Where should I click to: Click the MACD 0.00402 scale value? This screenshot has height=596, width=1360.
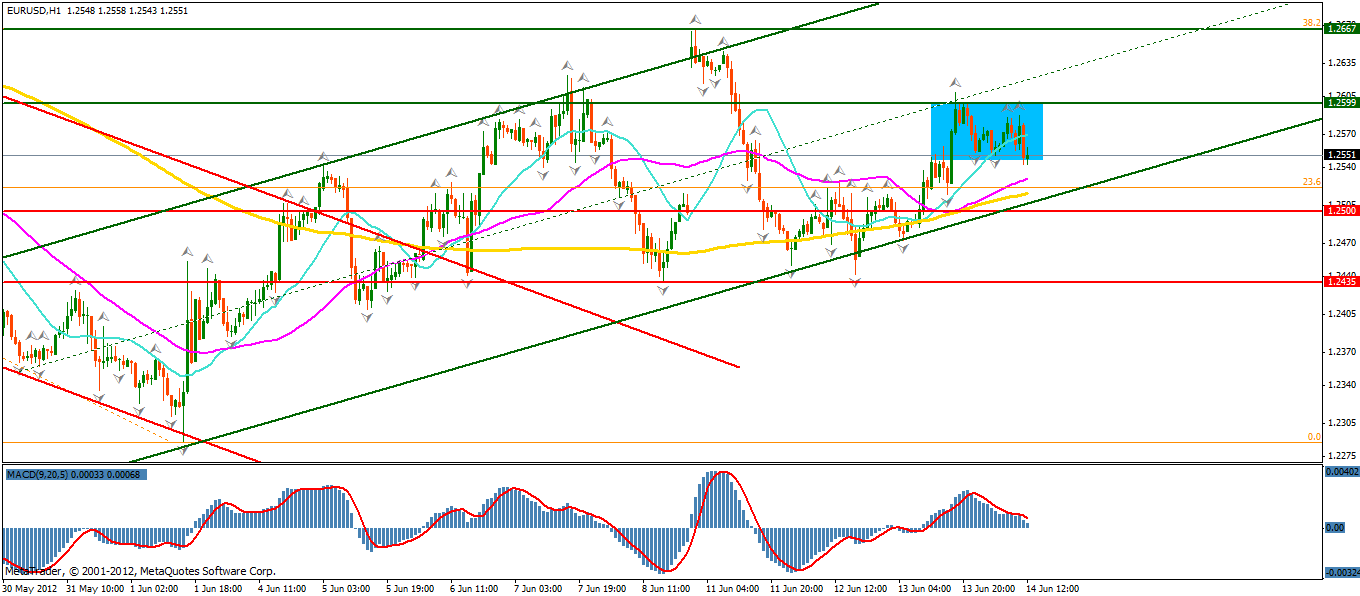point(1341,471)
